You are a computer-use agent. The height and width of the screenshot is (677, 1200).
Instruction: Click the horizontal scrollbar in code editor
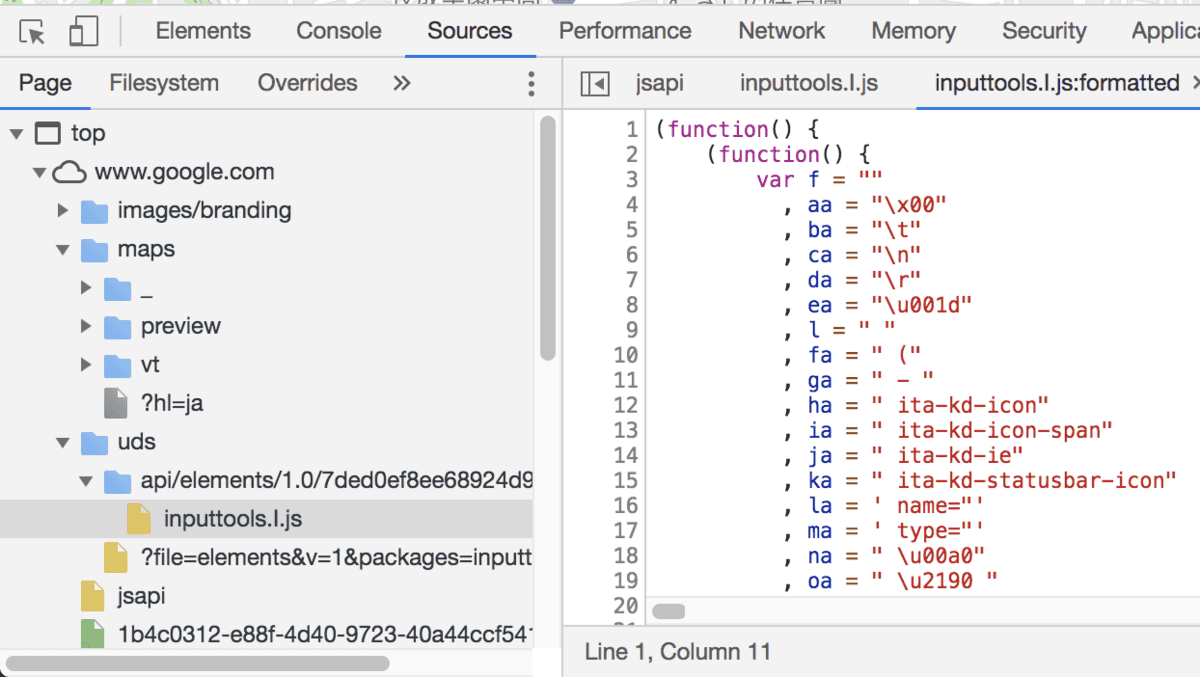[669, 611]
